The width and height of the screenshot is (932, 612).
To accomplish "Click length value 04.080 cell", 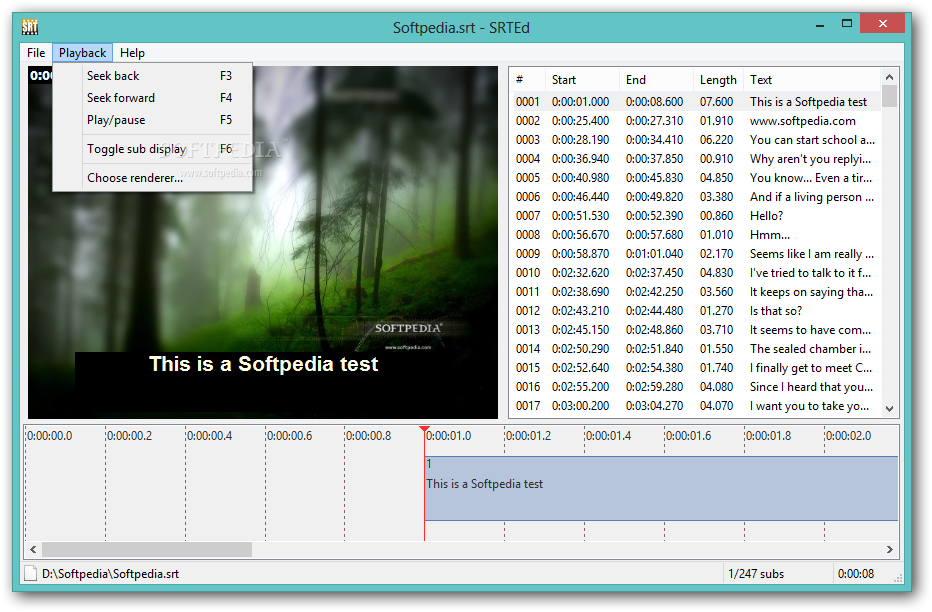I will coord(716,387).
